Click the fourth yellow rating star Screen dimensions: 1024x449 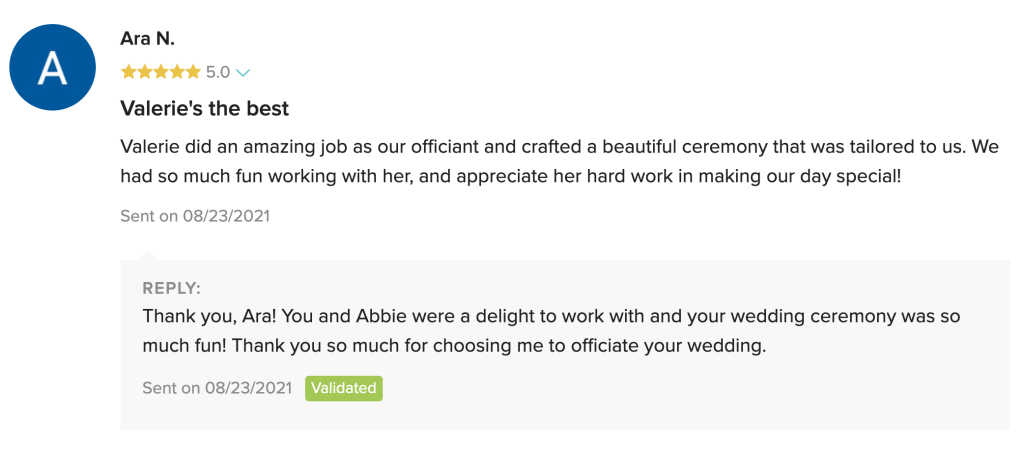point(177,72)
